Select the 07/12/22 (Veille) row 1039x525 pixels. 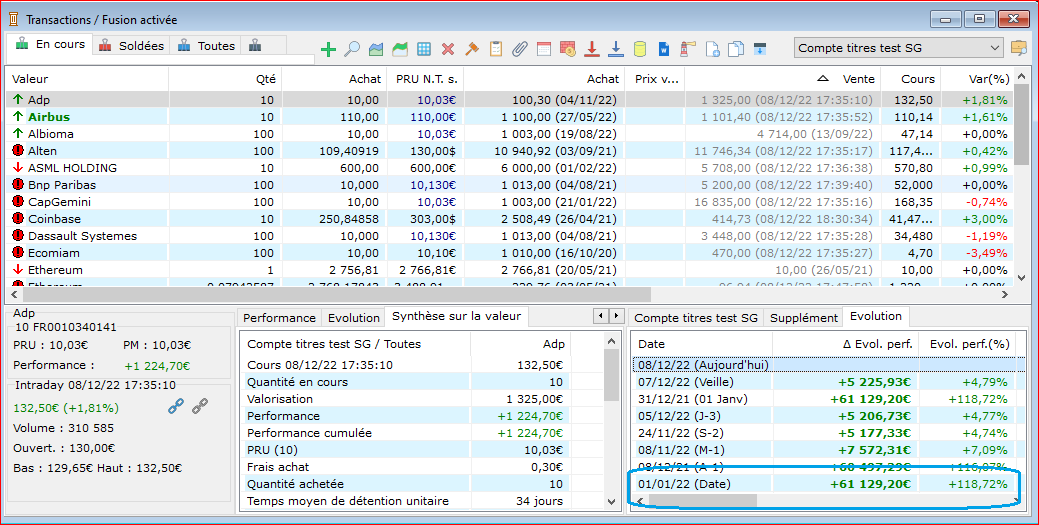click(x=824, y=382)
